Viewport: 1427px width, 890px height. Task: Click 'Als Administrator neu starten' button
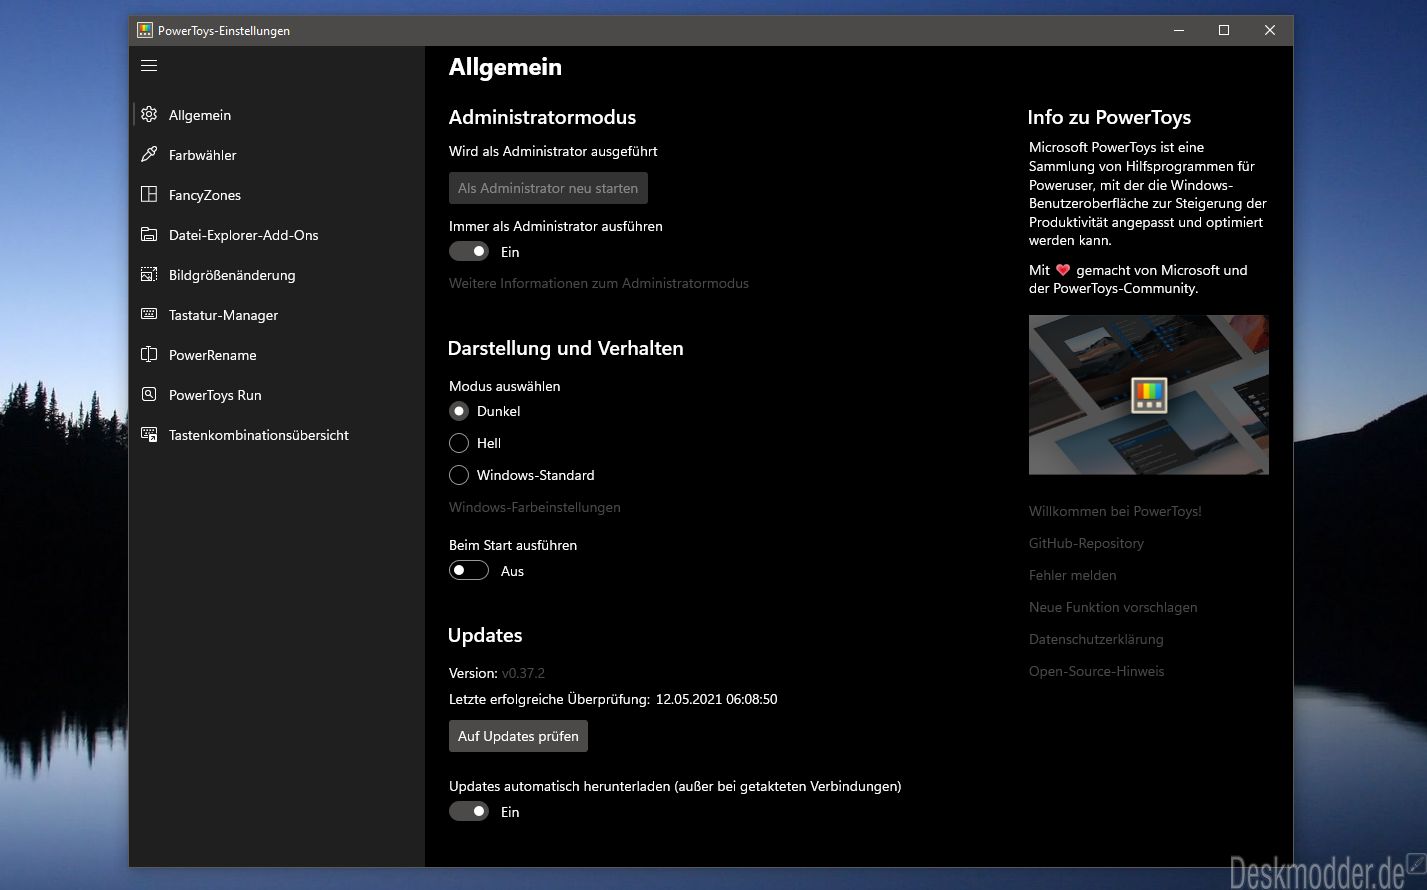548,188
